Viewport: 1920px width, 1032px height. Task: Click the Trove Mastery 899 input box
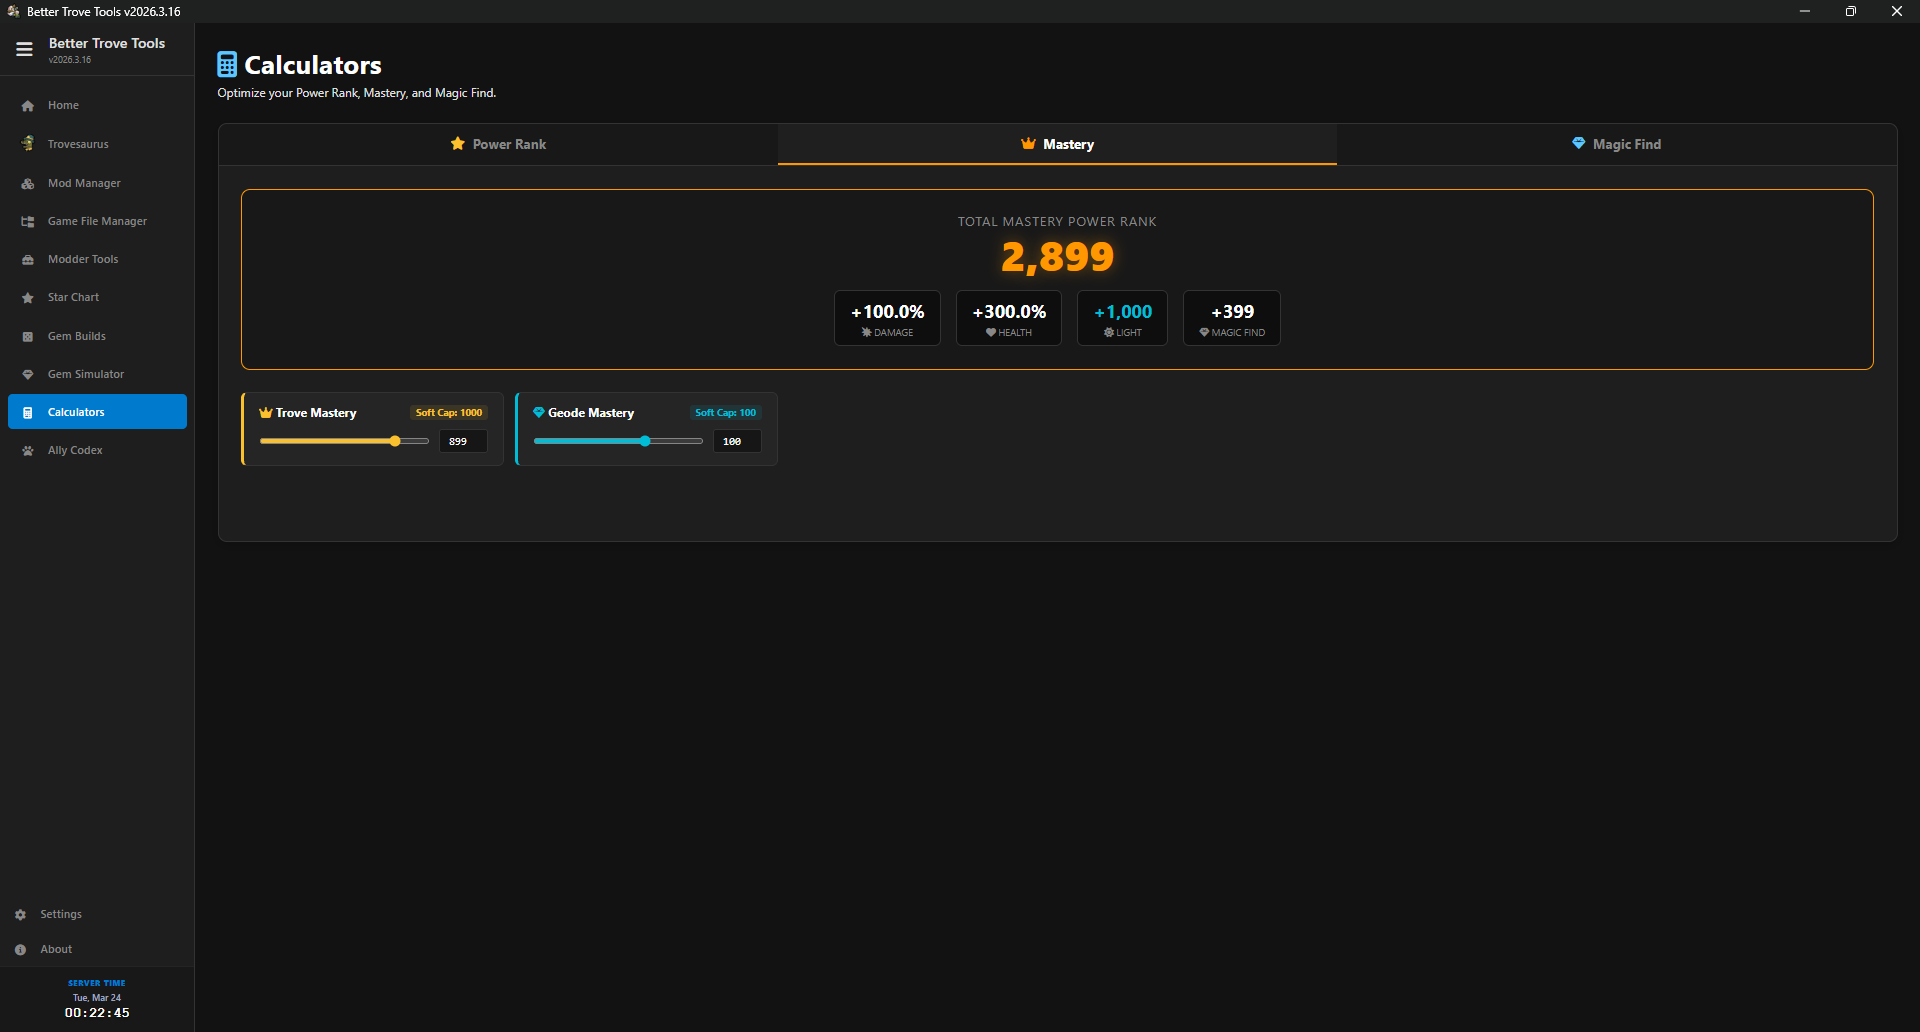[x=462, y=441]
